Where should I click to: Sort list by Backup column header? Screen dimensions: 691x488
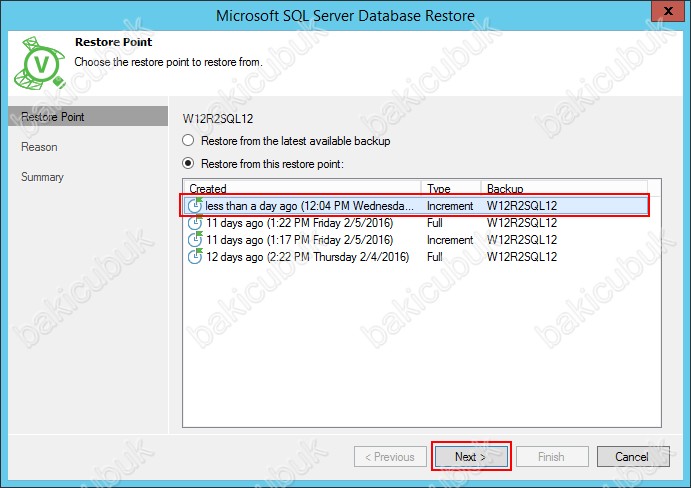tap(564, 188)
